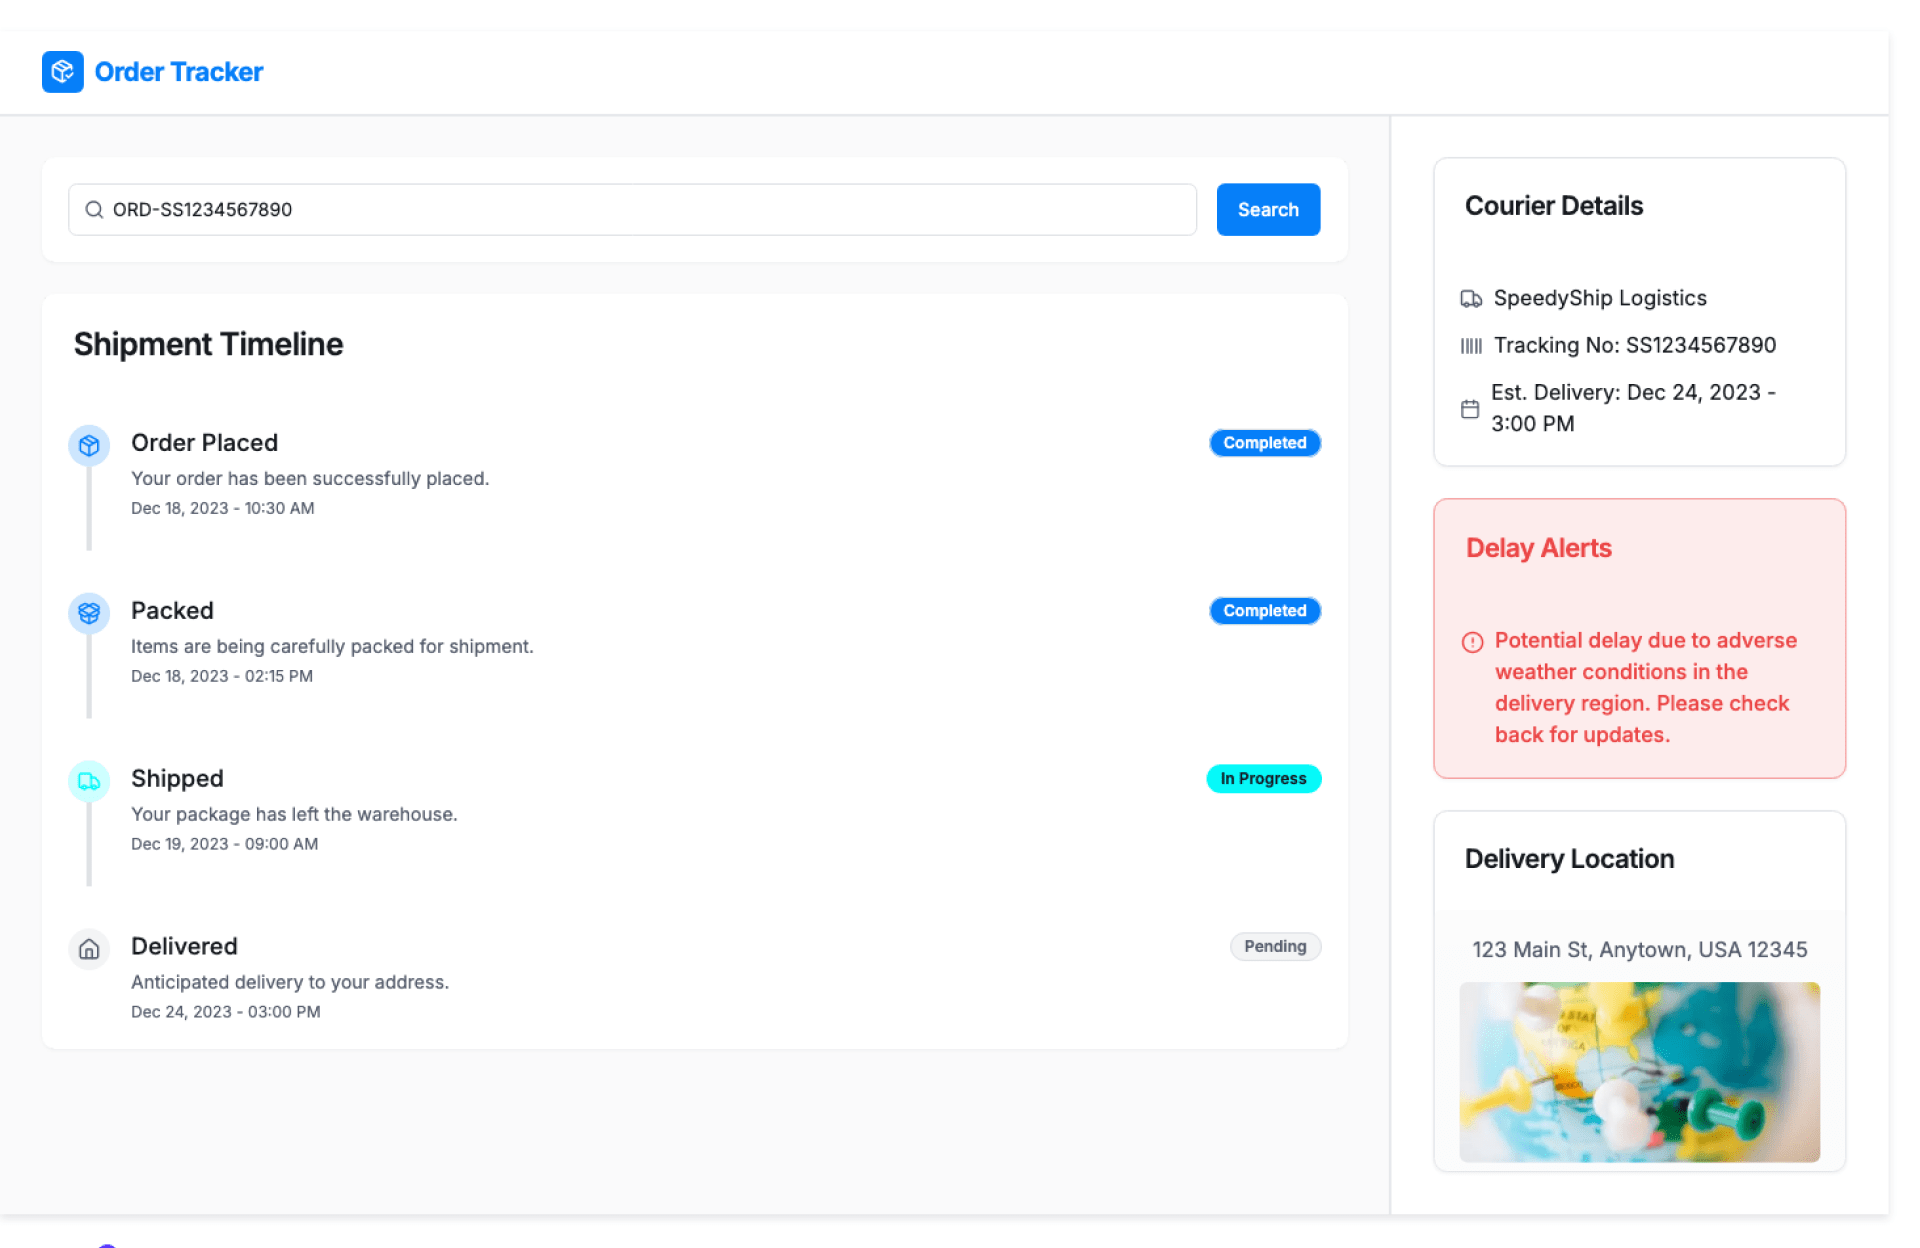
Task: Click the address 123 Main St, Anytown
Action: click(x=1639, y=950)
